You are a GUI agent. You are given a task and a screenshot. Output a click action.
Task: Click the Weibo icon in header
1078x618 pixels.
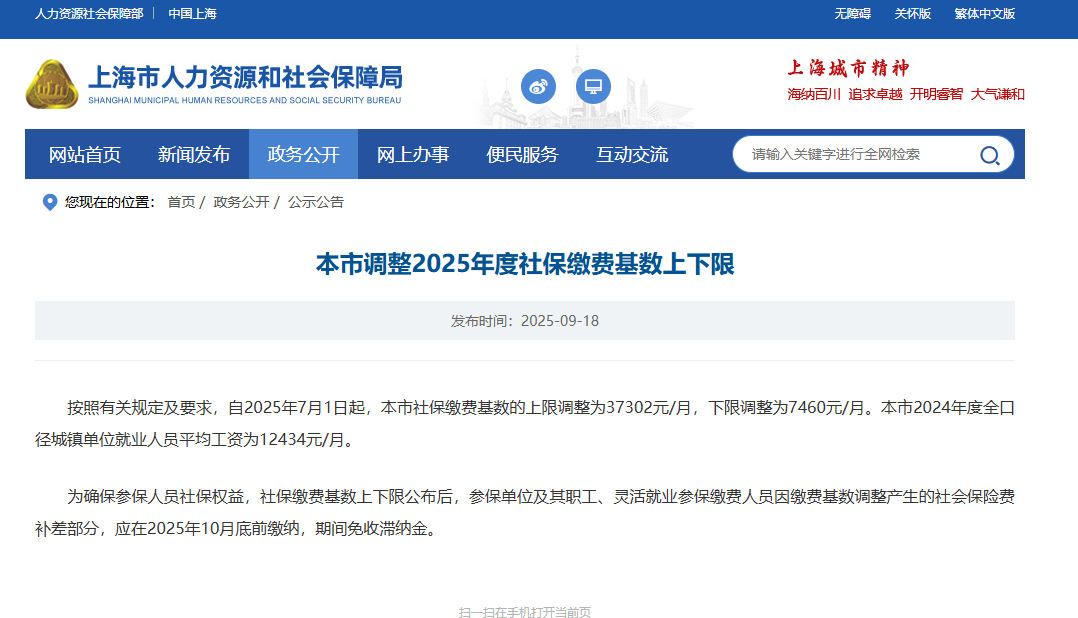(x=538, y=86)
